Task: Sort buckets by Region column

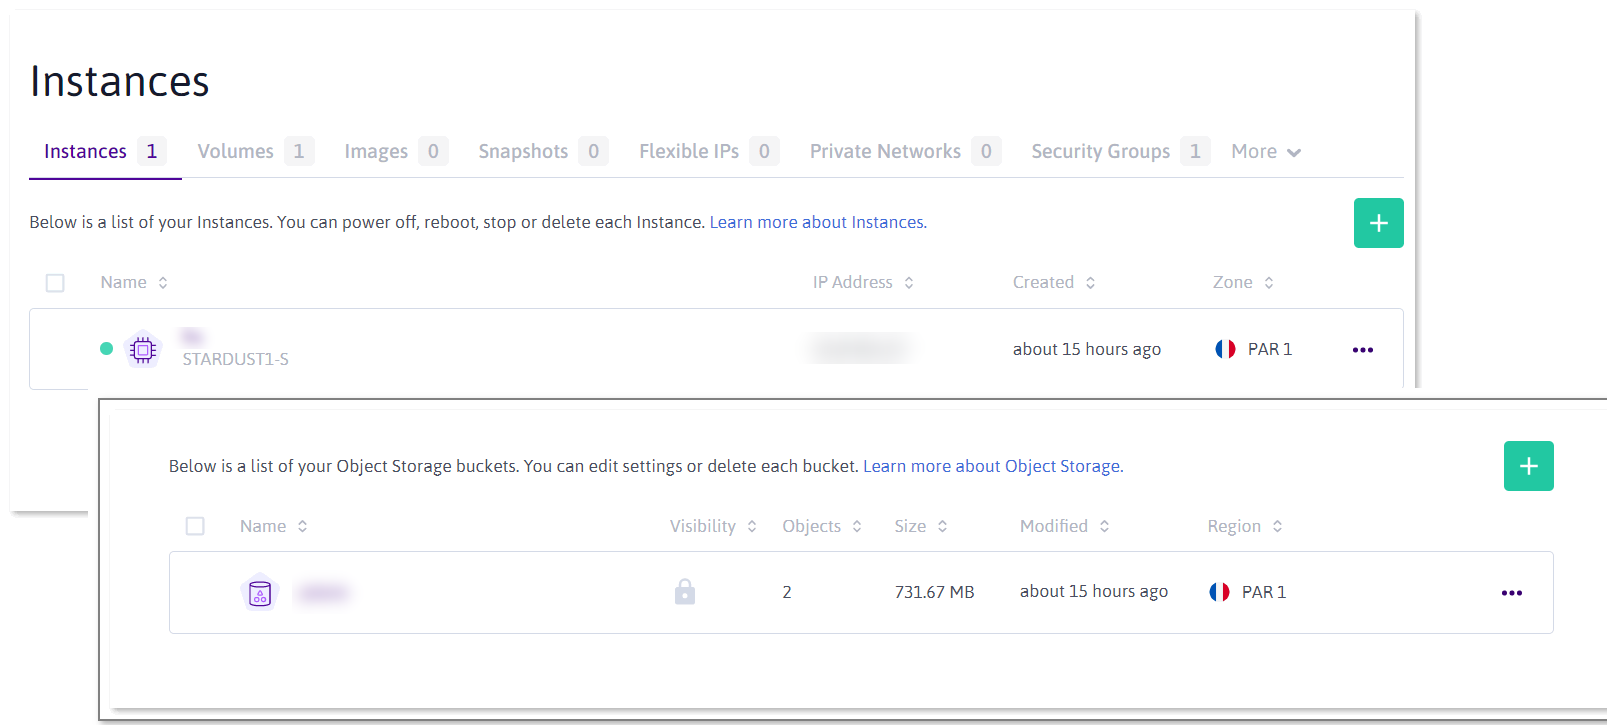Action: coord(1245,526)
